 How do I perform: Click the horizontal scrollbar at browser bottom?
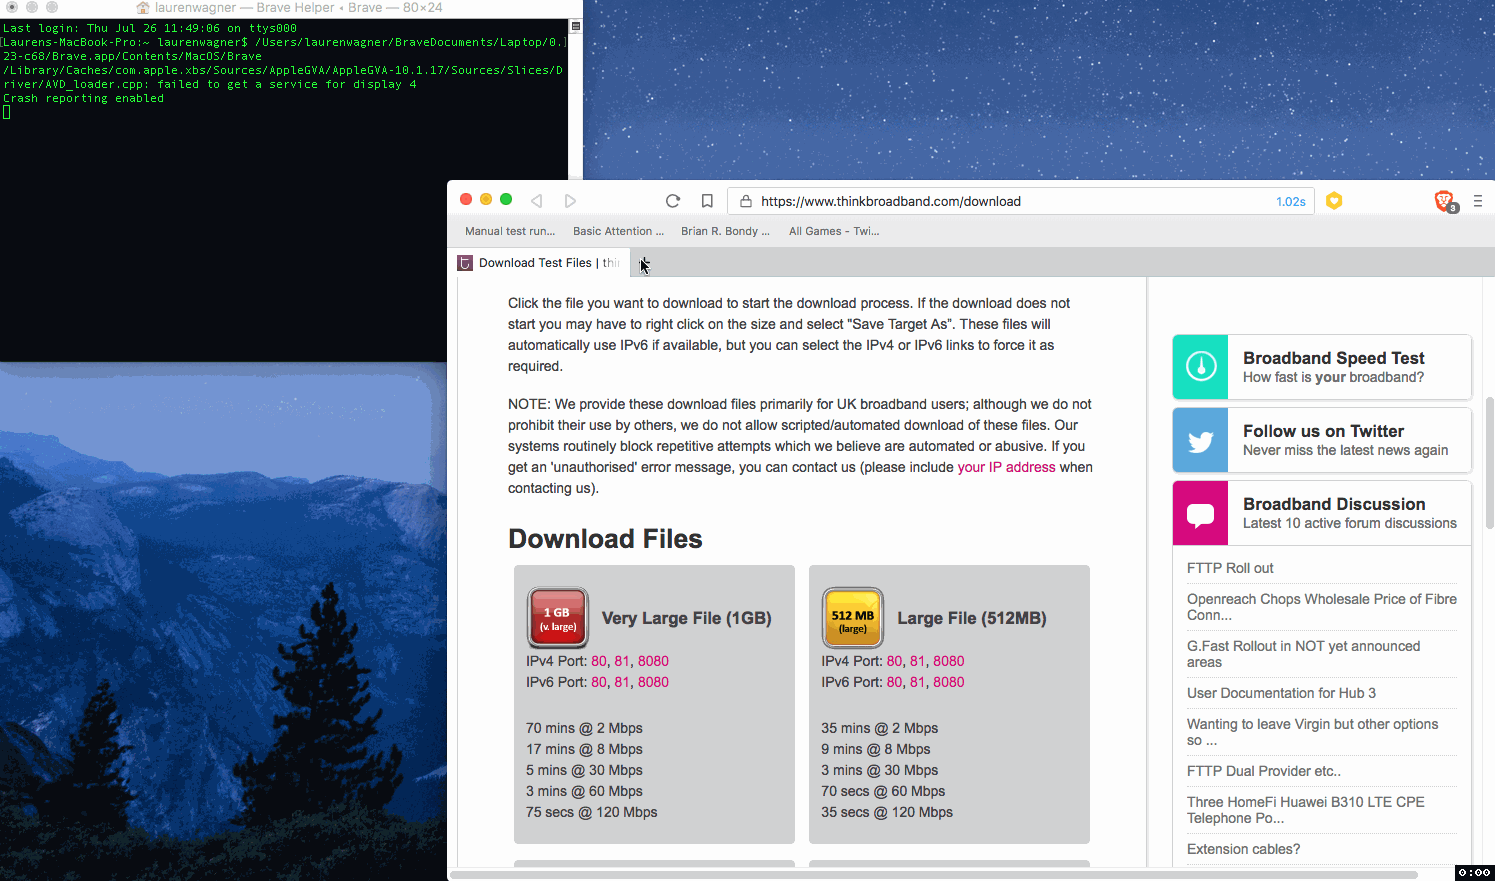click(933, 875)
